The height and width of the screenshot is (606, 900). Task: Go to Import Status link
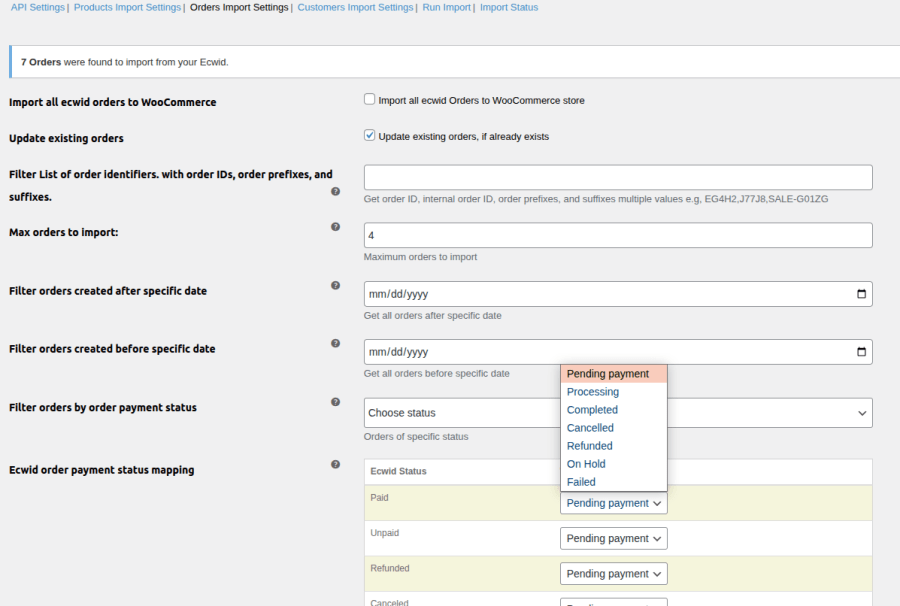coord(509,7)
